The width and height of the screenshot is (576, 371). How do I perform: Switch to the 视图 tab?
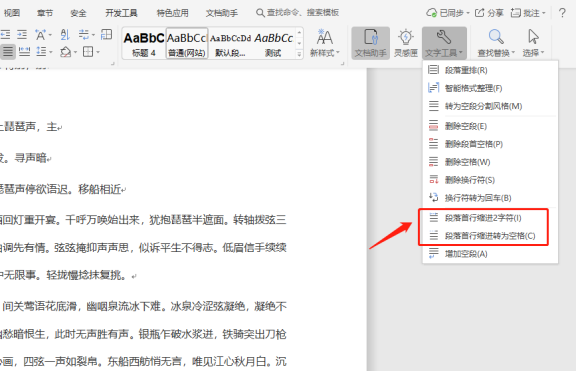pyautogui.click(x=12, y=13)
